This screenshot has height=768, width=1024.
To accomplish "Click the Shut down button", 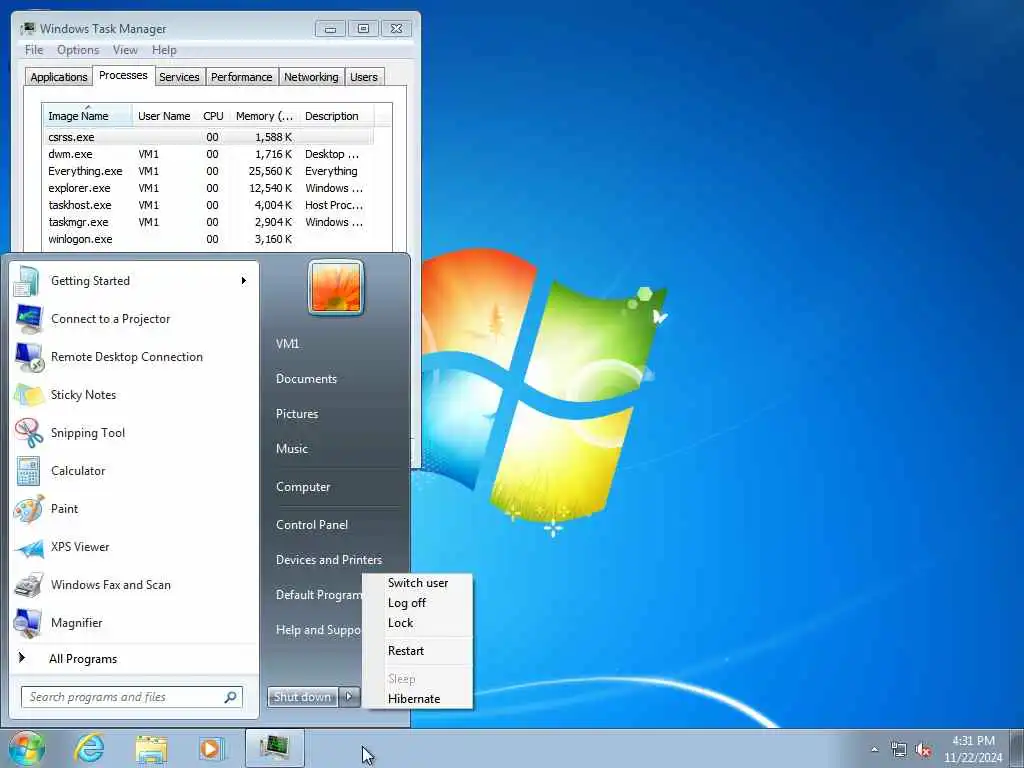I will (302, 697).
